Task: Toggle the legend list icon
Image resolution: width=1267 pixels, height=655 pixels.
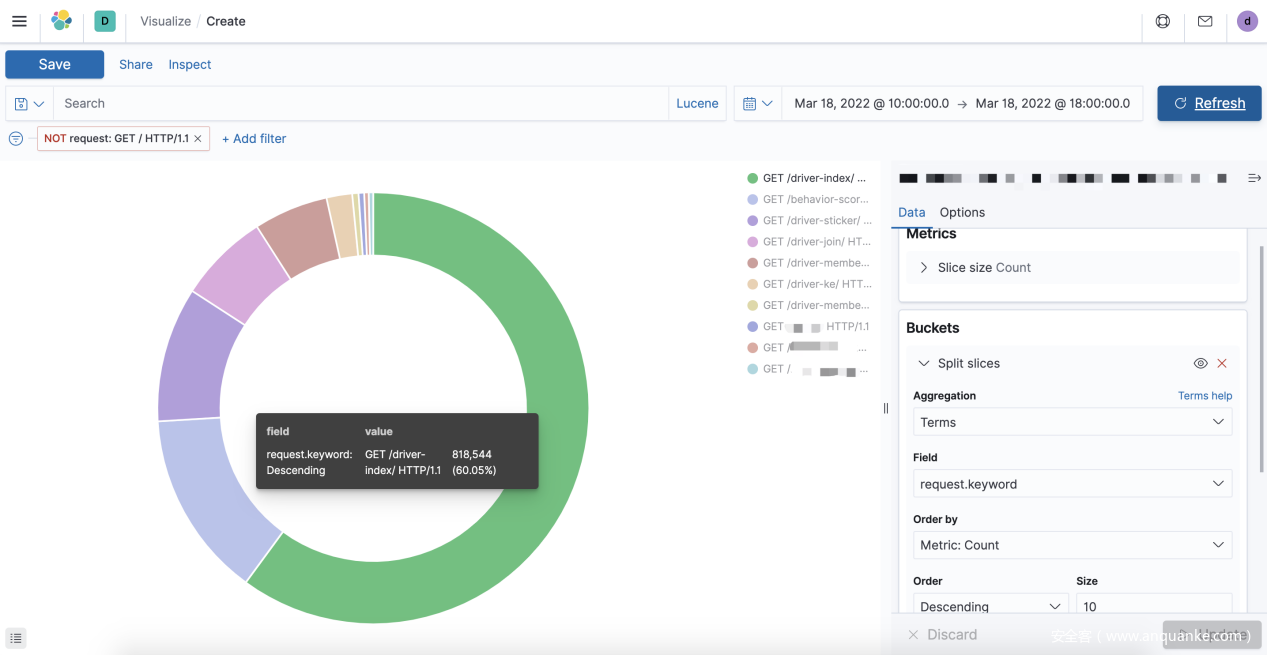Action: pos(16,638)
